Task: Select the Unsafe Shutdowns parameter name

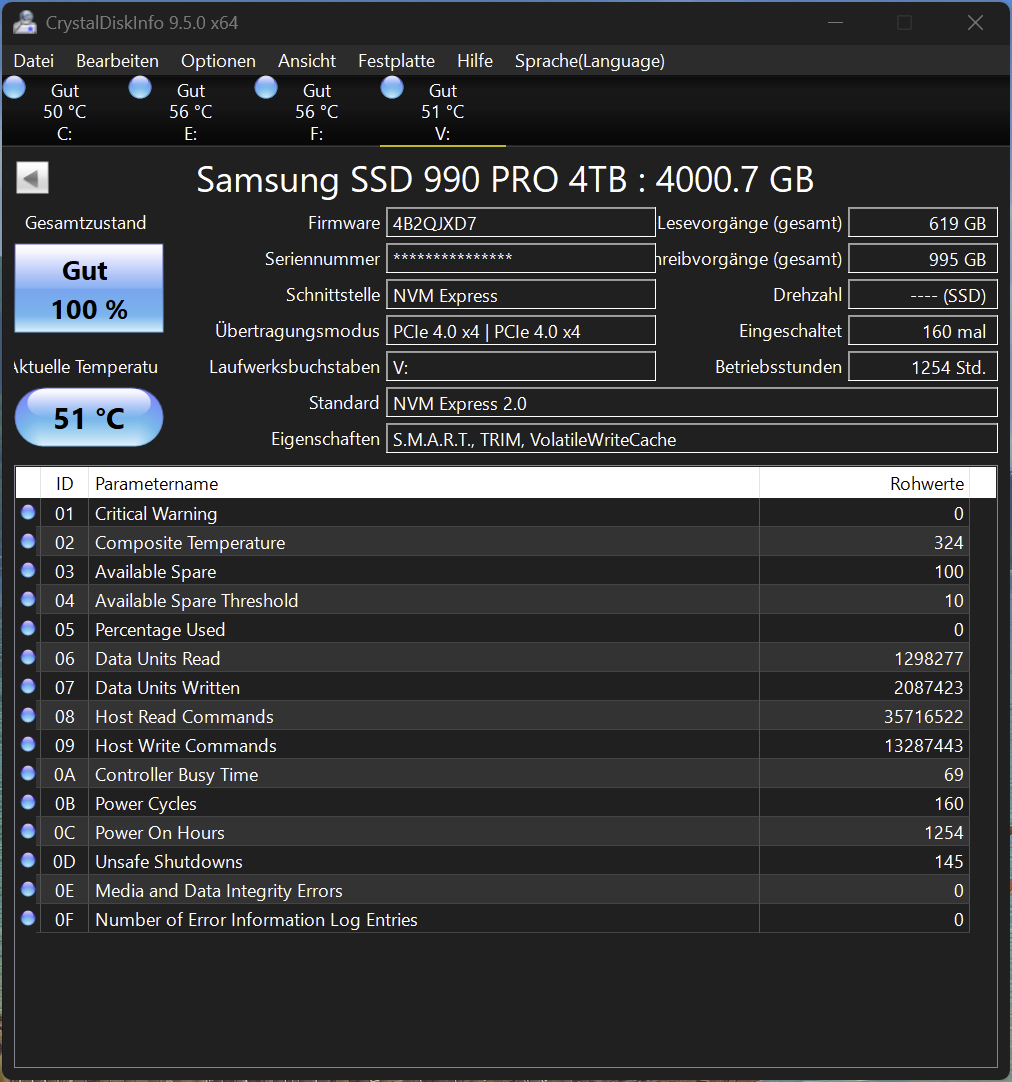Action: click(169, 861)
